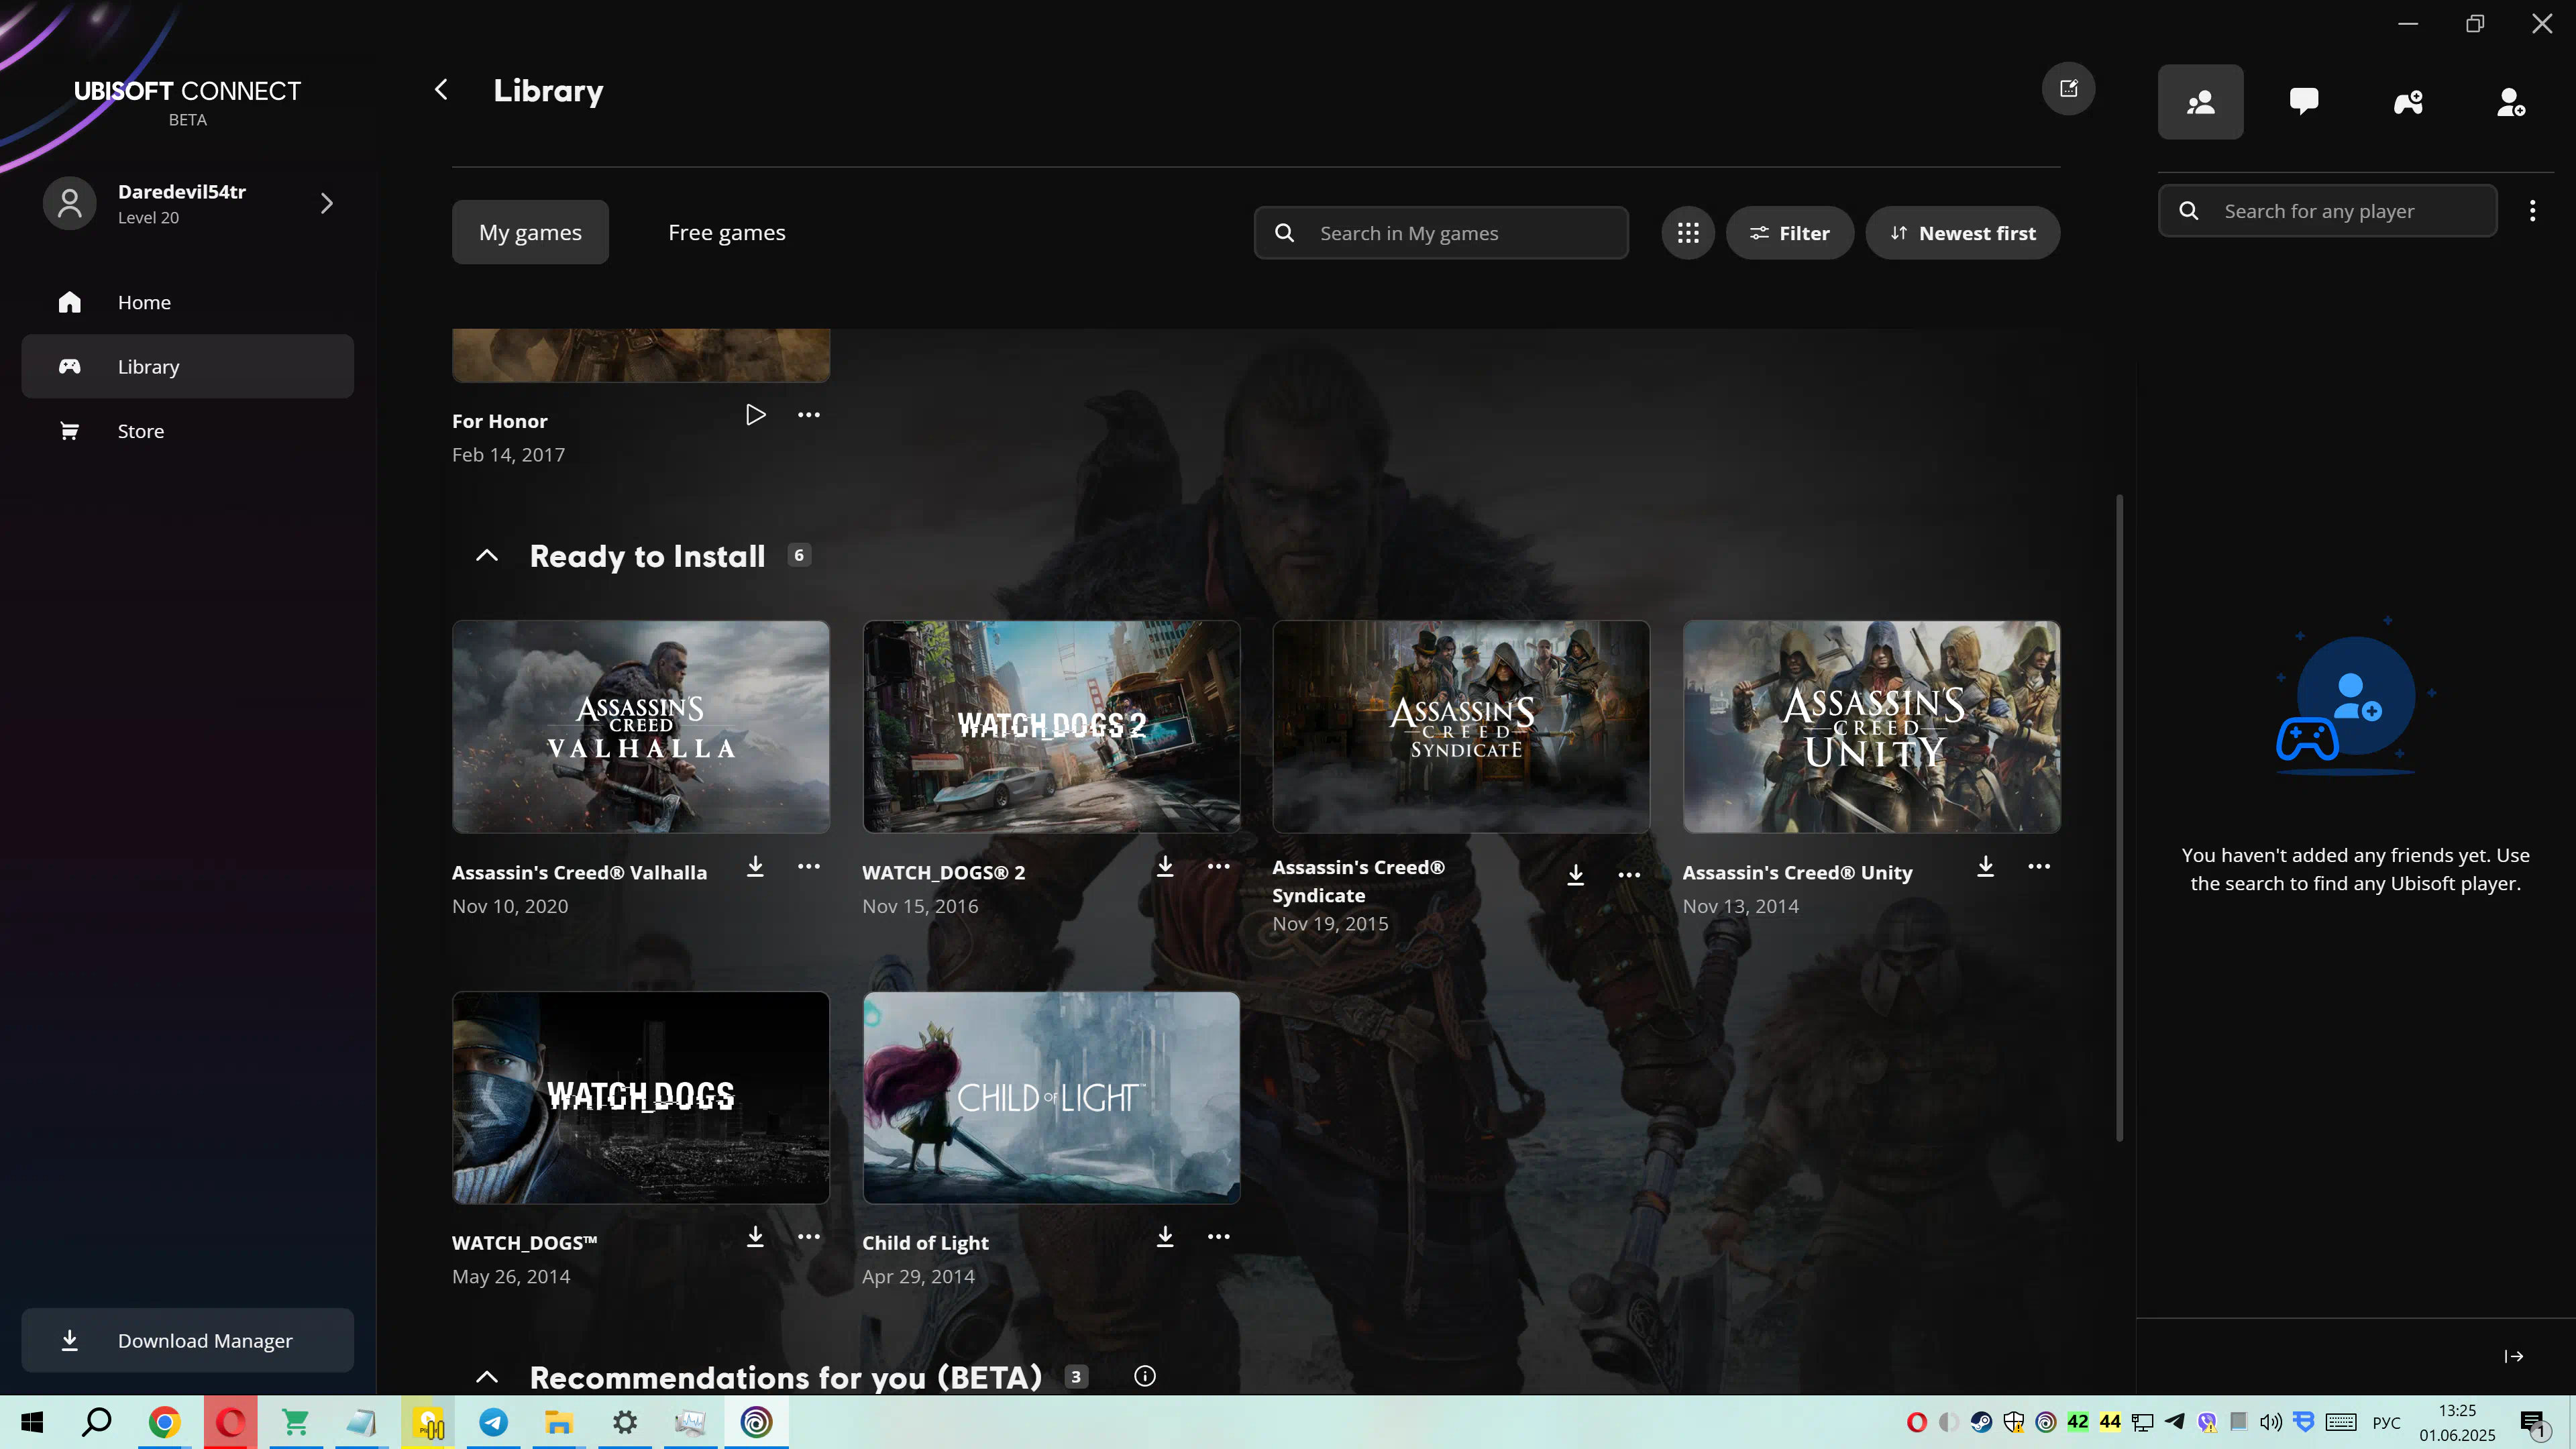Collapse Recommendations for you section
Viewport: 2576px width, 1449px height.
(x=487, y=1377)
